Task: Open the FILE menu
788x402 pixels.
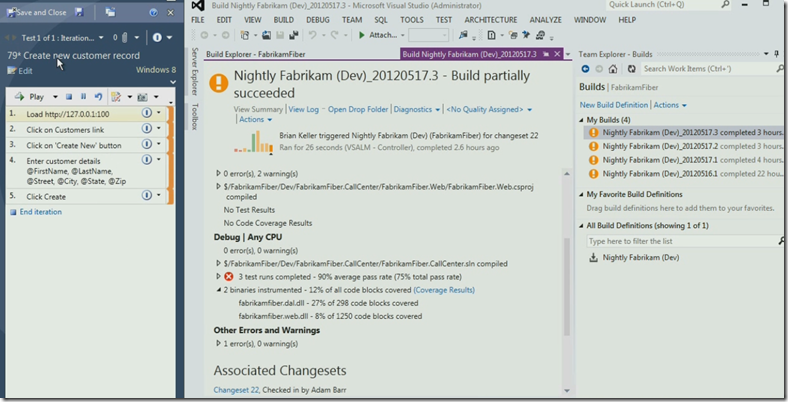Action: tap(198, 20)
